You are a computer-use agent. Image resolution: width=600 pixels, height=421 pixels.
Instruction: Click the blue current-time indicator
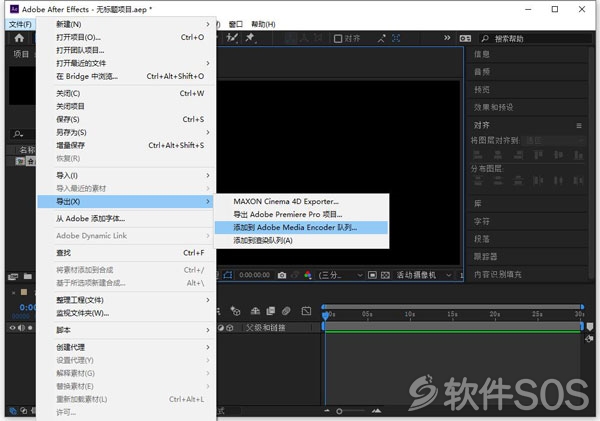tap(325, 316)
